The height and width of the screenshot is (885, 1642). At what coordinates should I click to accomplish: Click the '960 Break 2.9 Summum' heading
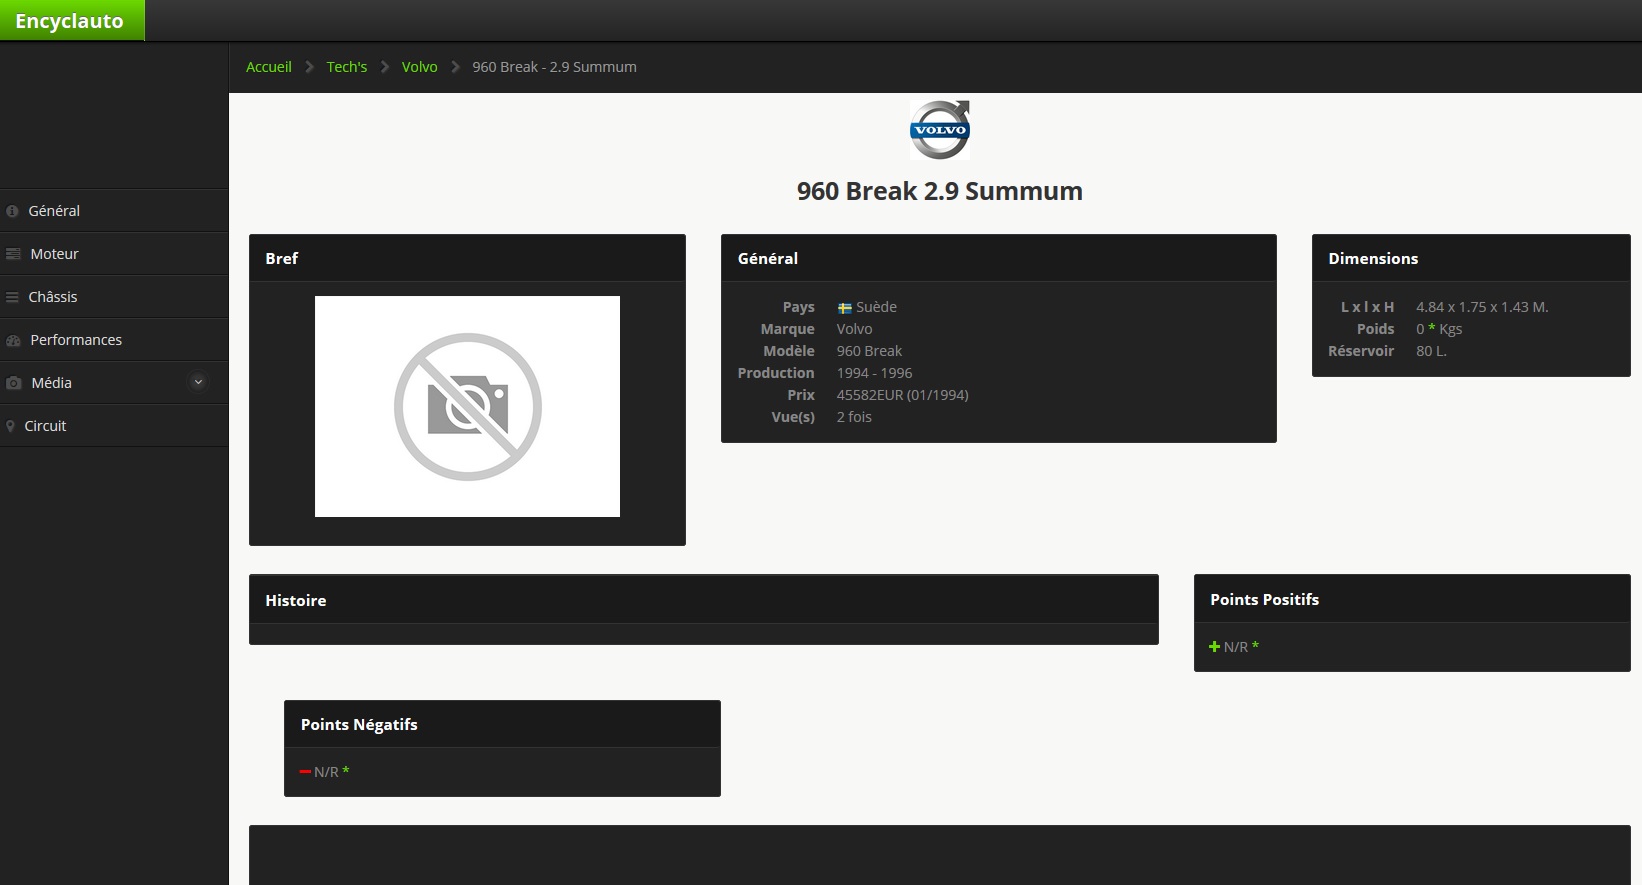[940, 191]
